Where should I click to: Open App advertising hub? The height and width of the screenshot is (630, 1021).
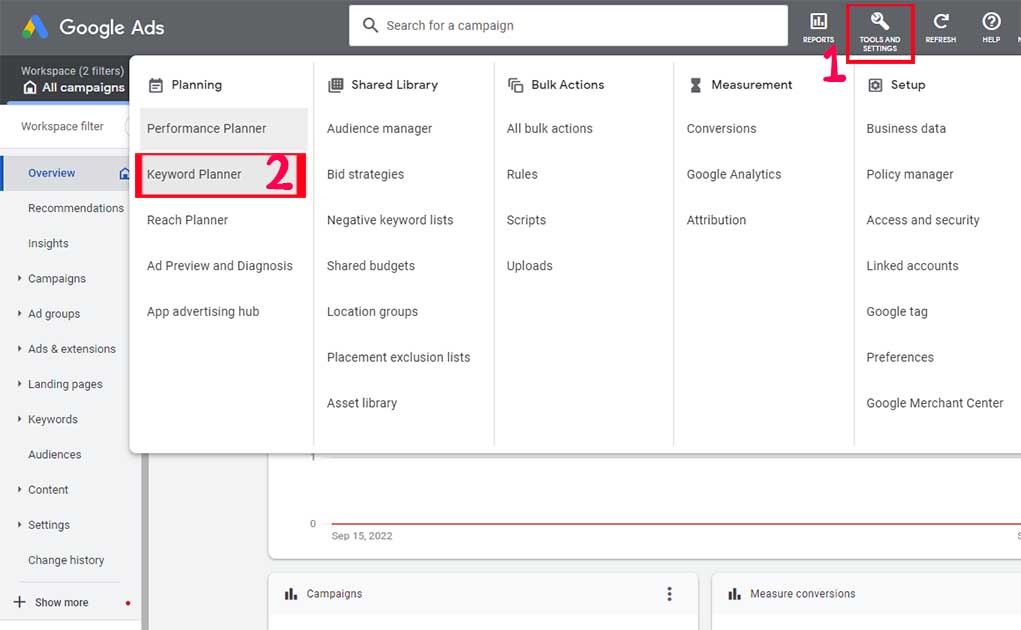click(203, 311)
